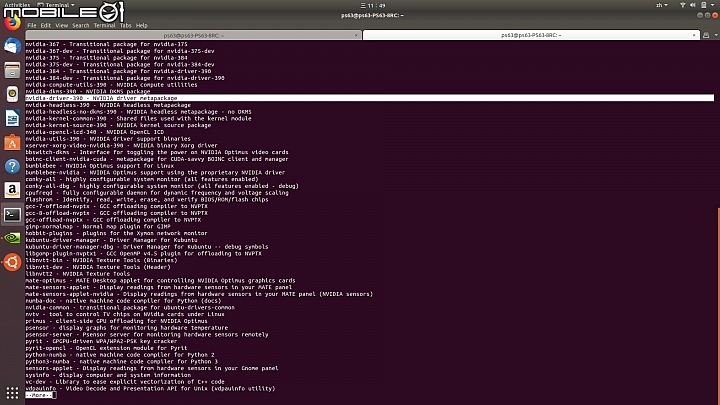The width and height of the screenshot is (720, 405).
Task: Click the mate-optimus applet line
Action: pos(160,281)
